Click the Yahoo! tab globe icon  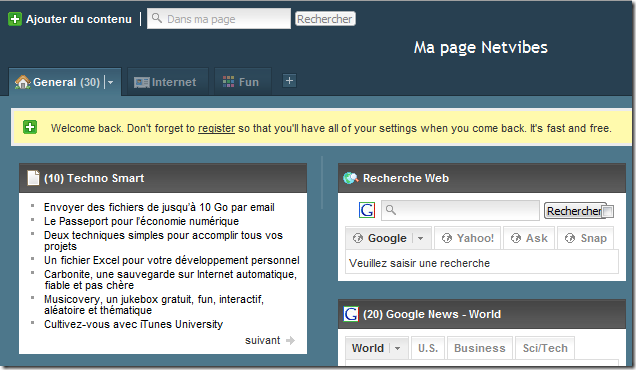point(447,238)
